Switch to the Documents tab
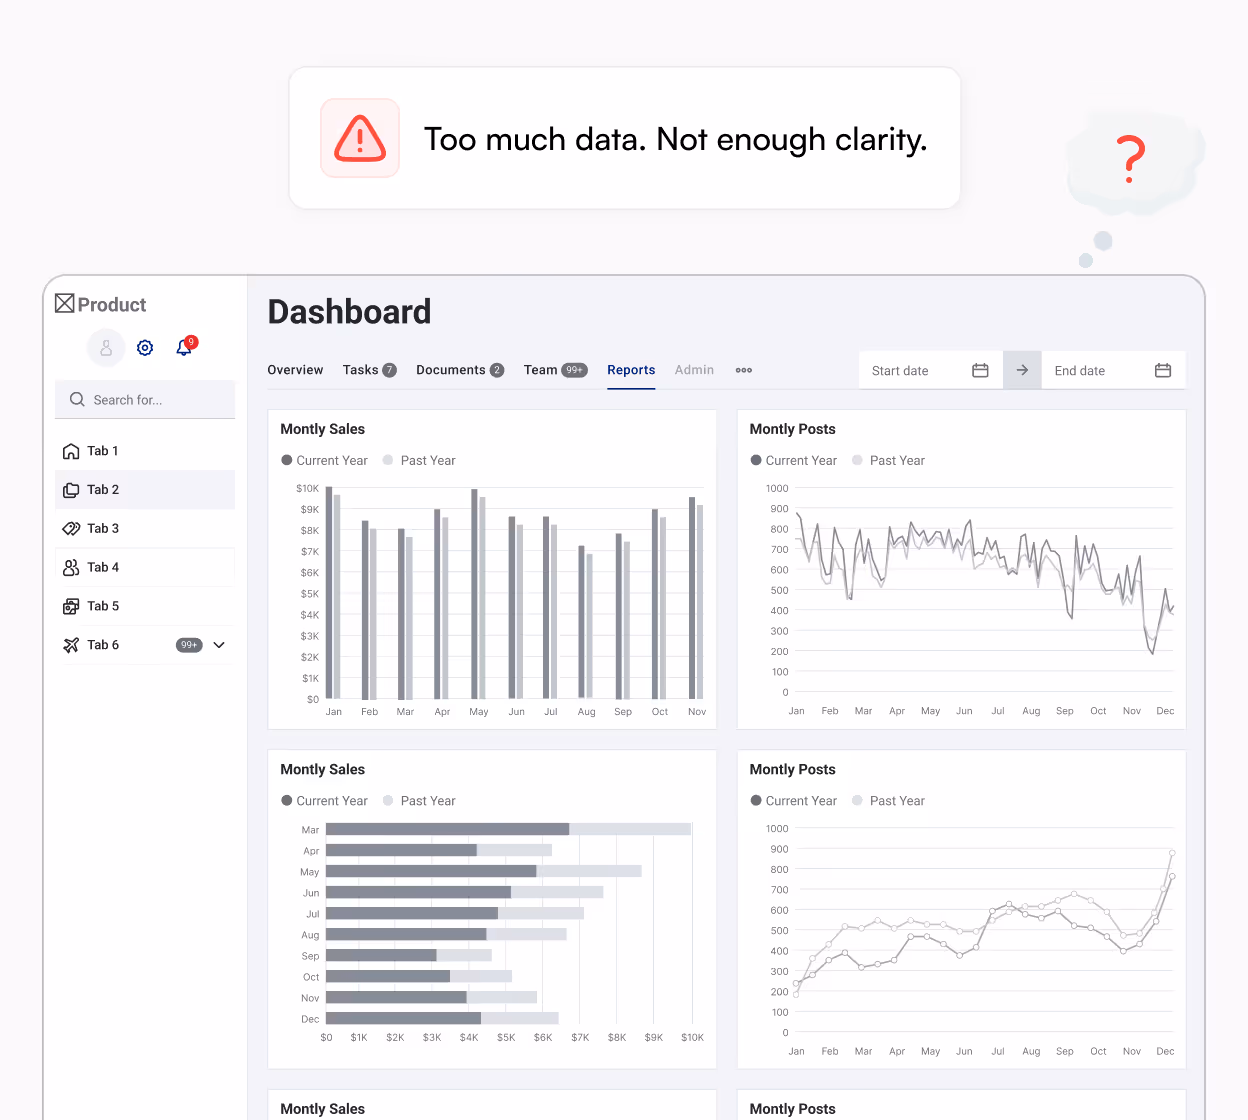 [x=460, y=370]
